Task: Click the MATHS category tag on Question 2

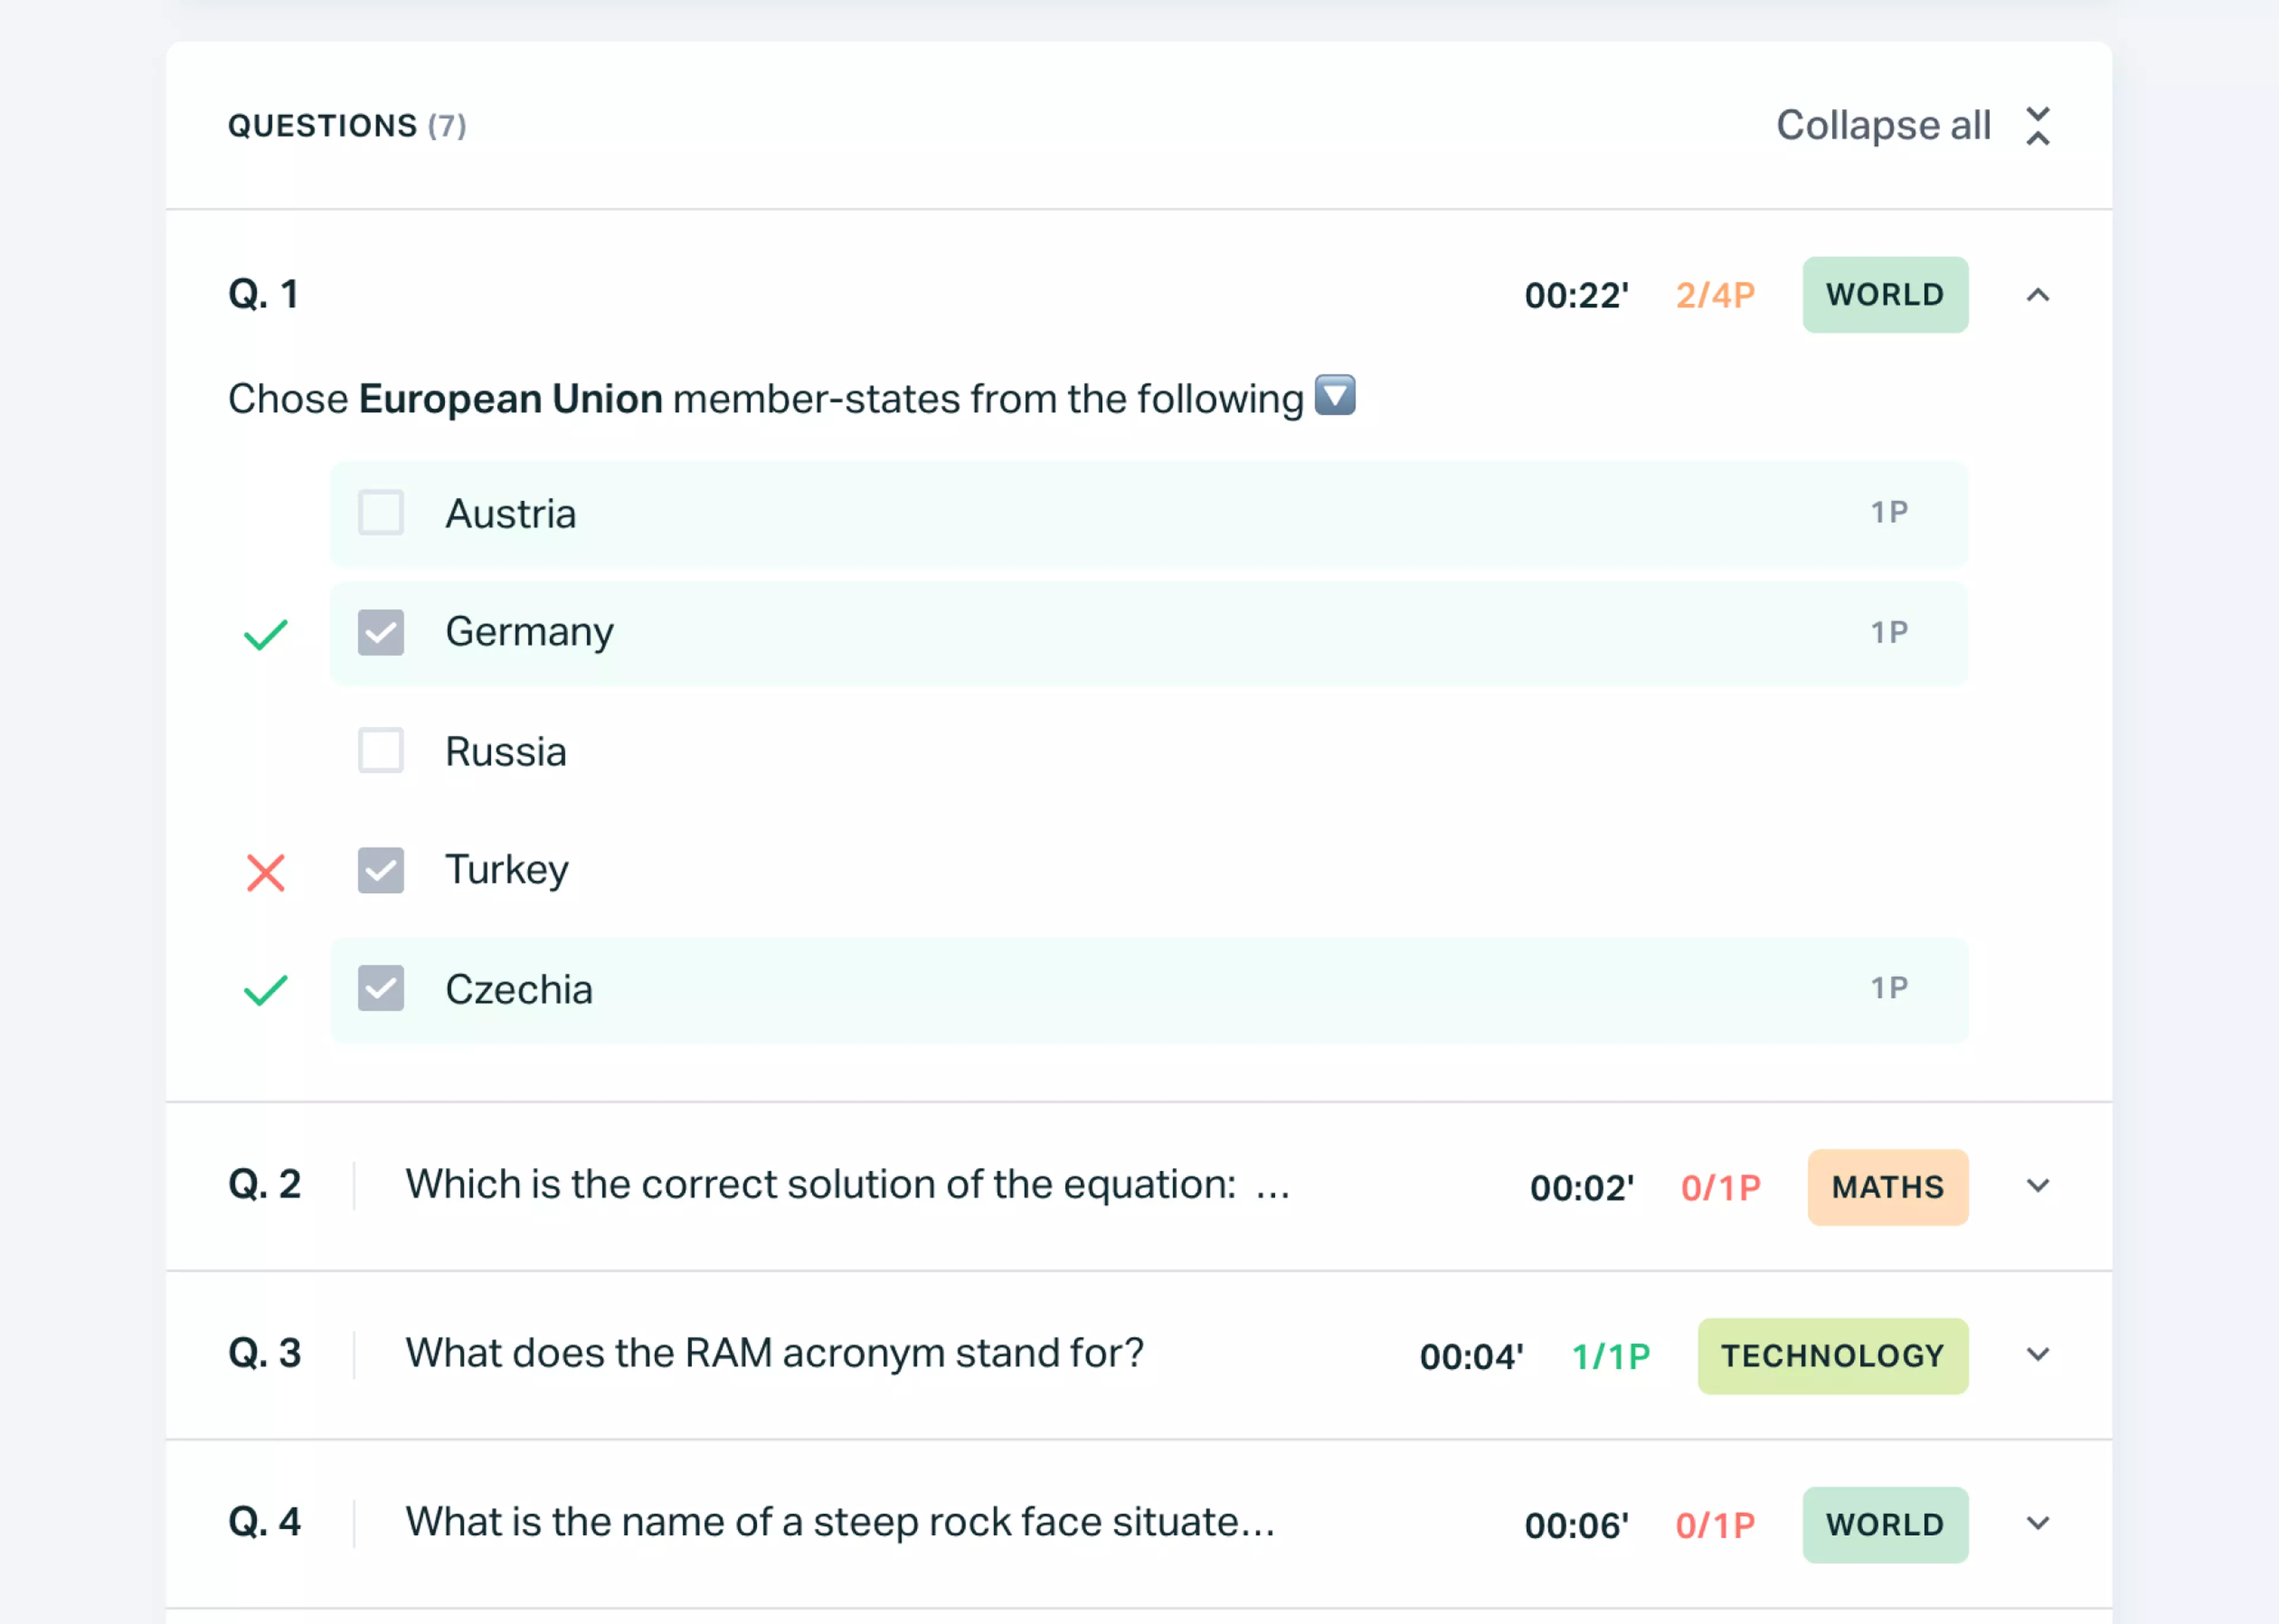Action: point(1887,1187)
